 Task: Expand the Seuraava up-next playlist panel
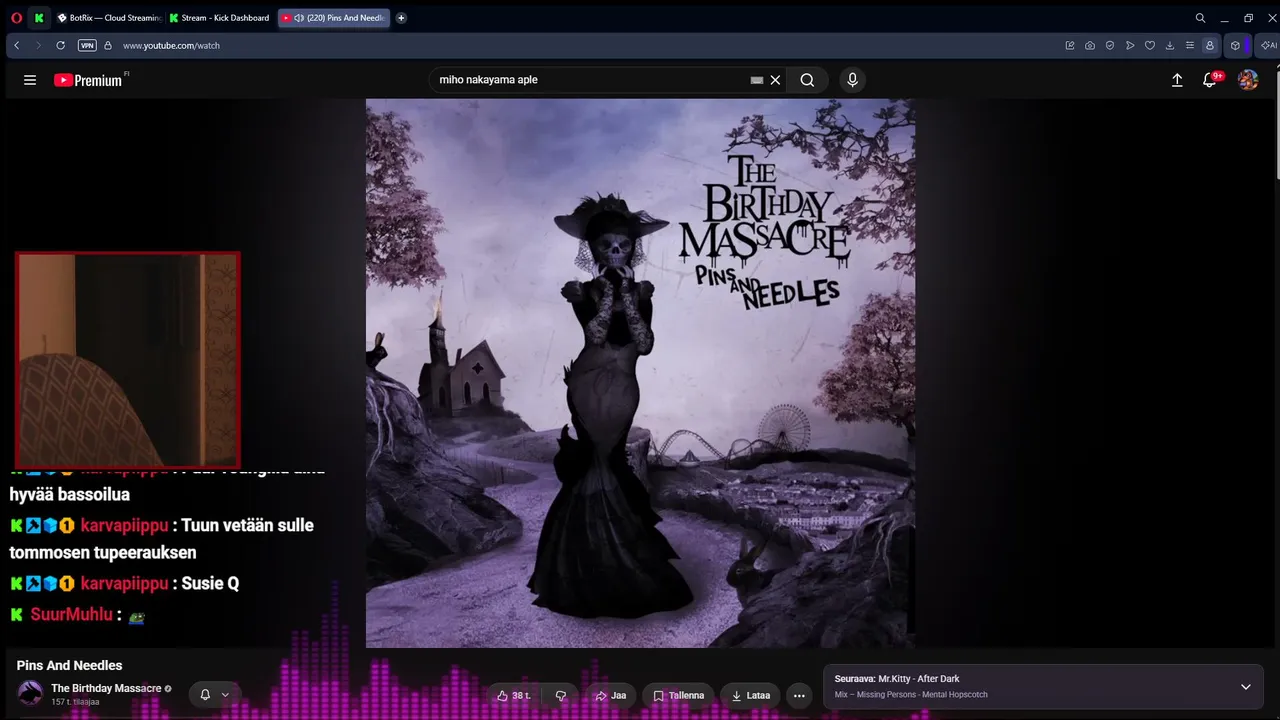(1246, 687)
